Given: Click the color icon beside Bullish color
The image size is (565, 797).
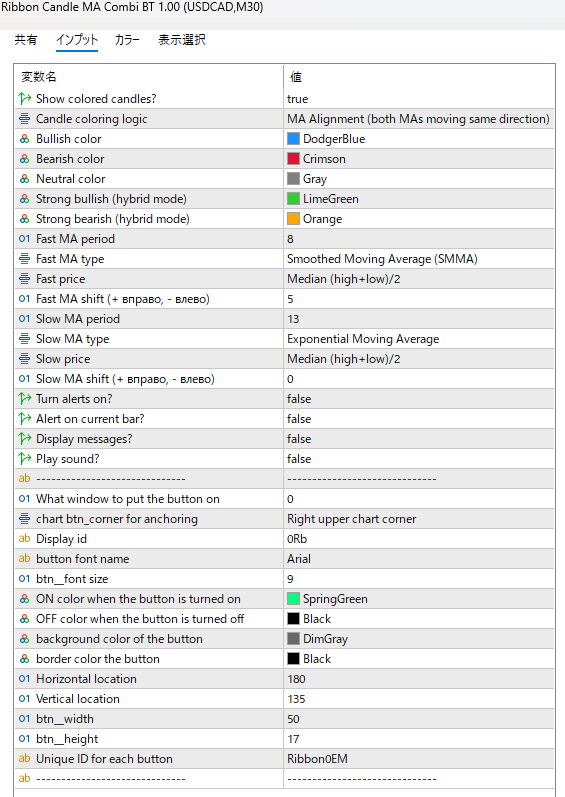Looking at the screenshot, I should (24, 139).
